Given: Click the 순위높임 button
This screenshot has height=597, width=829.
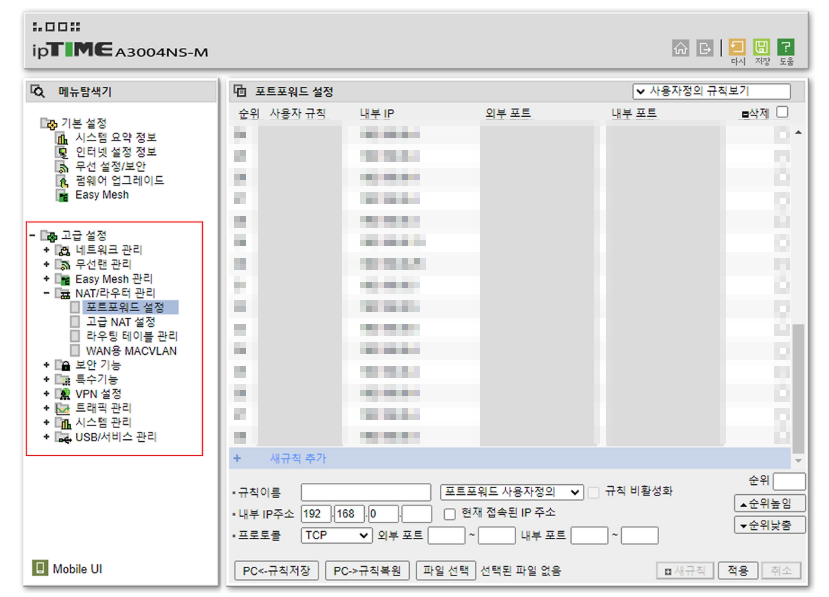Looking at the screenshot, I should [x=770, y=503].
